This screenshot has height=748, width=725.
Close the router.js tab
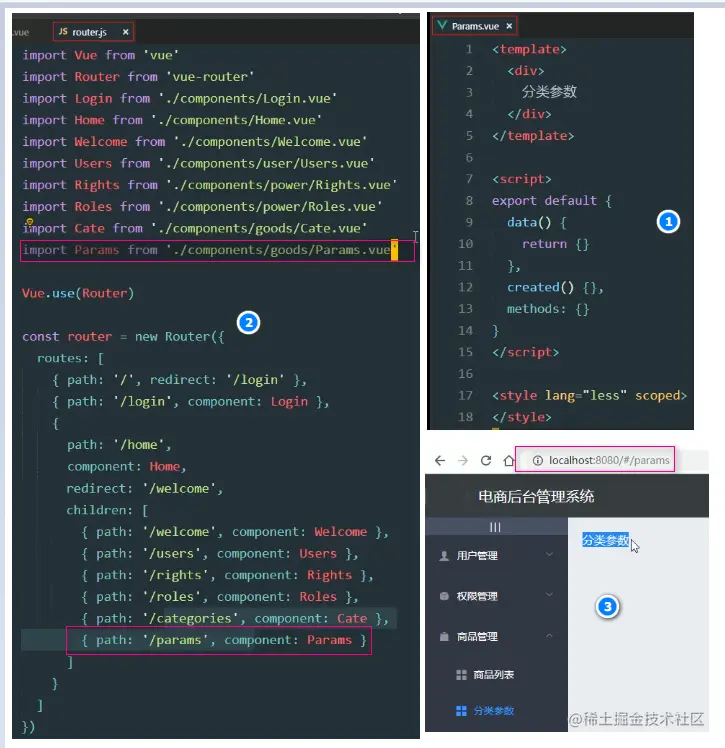tap(125, 32)
